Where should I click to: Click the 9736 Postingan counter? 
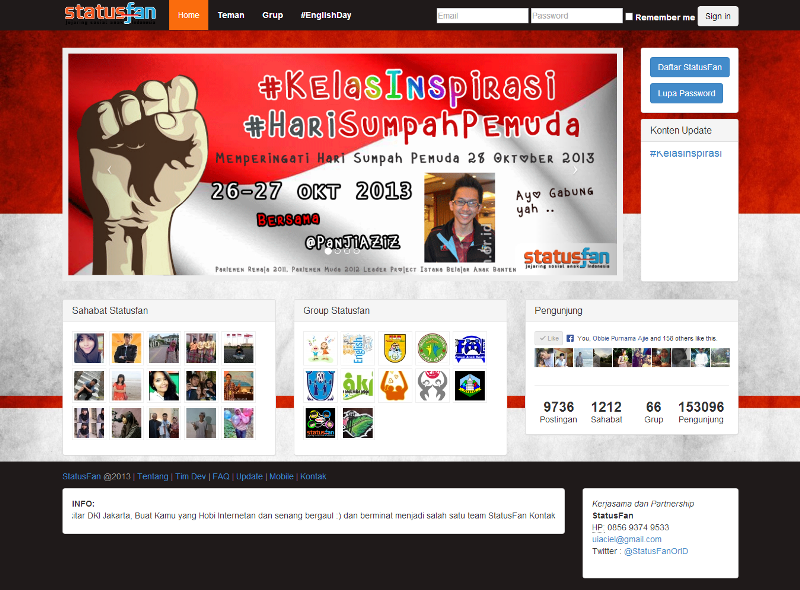point(559,412)
